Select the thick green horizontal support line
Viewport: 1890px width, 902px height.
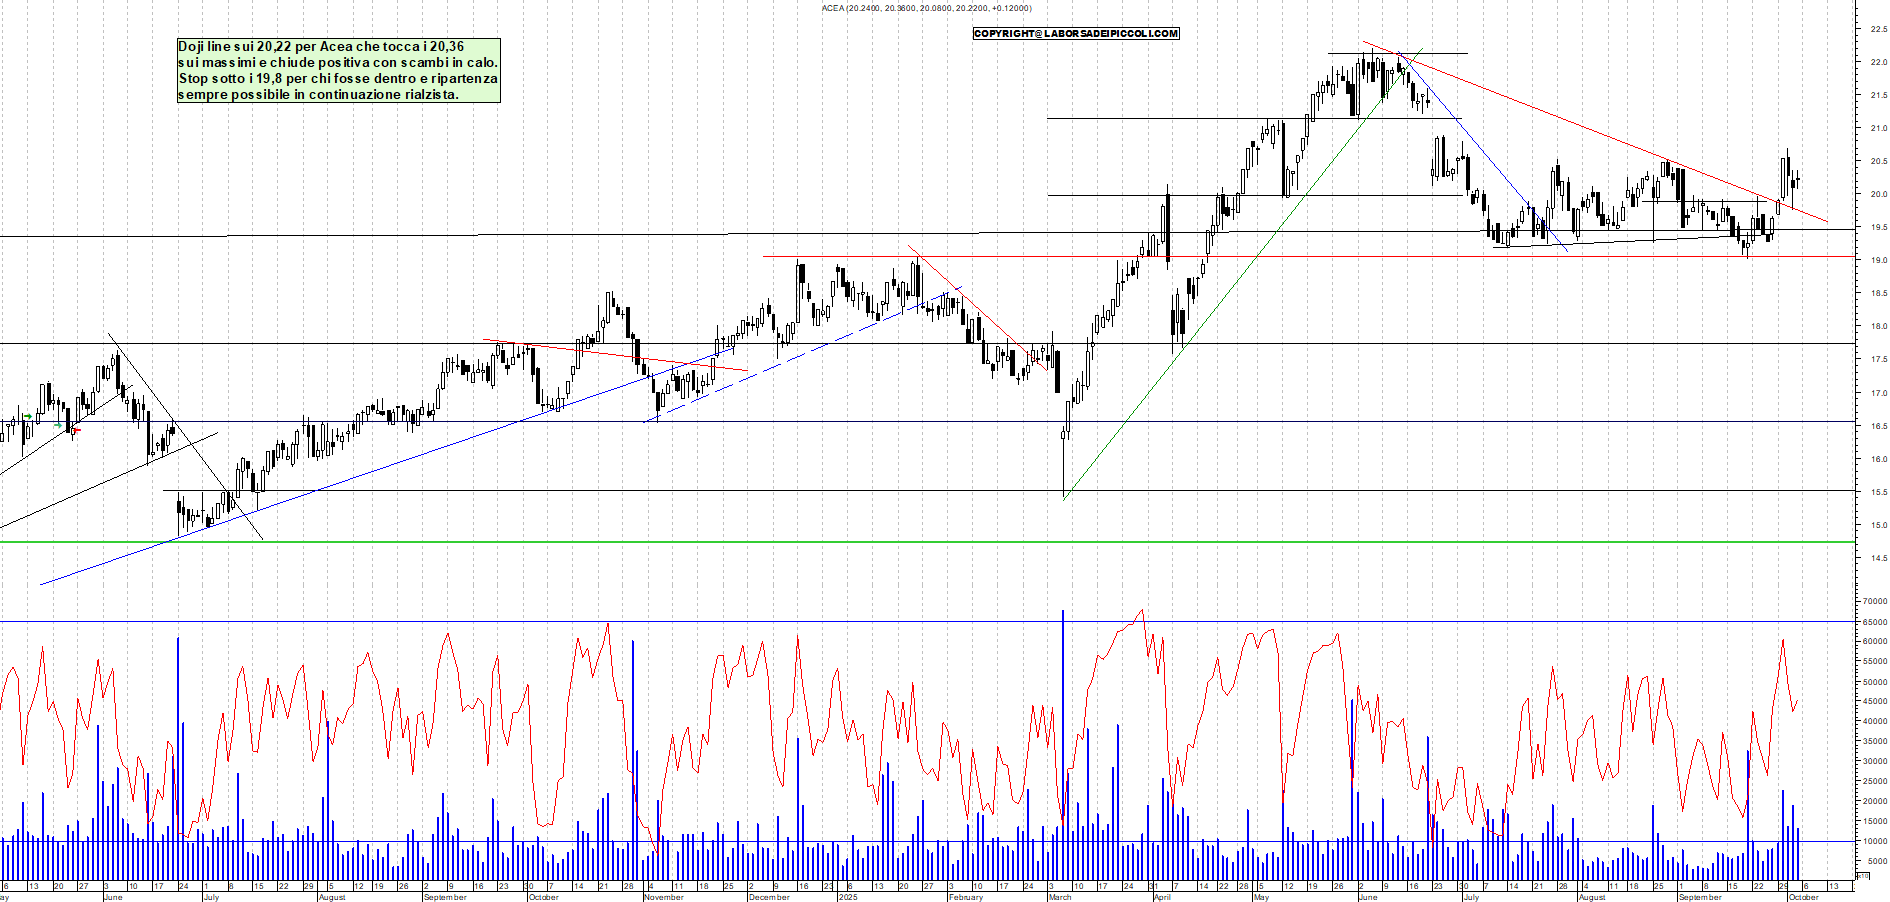[900, 543]
